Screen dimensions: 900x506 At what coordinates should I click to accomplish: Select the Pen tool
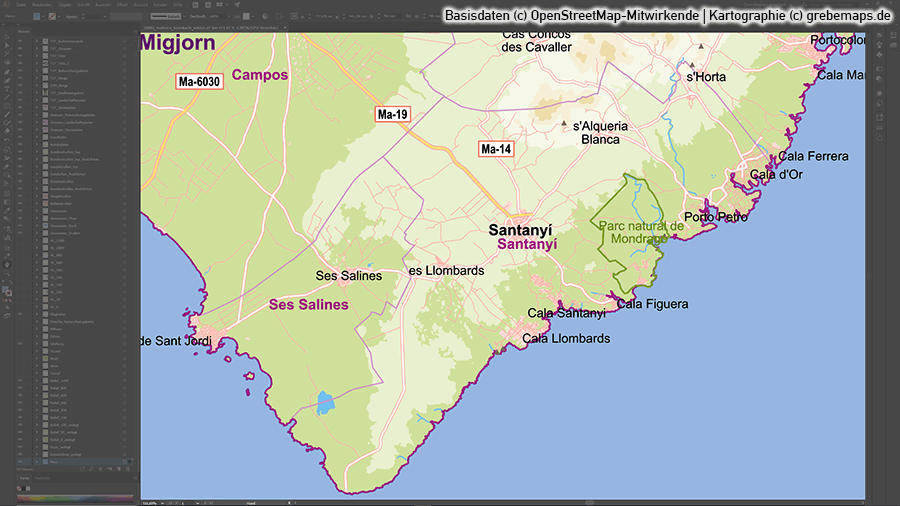[6, 73]
